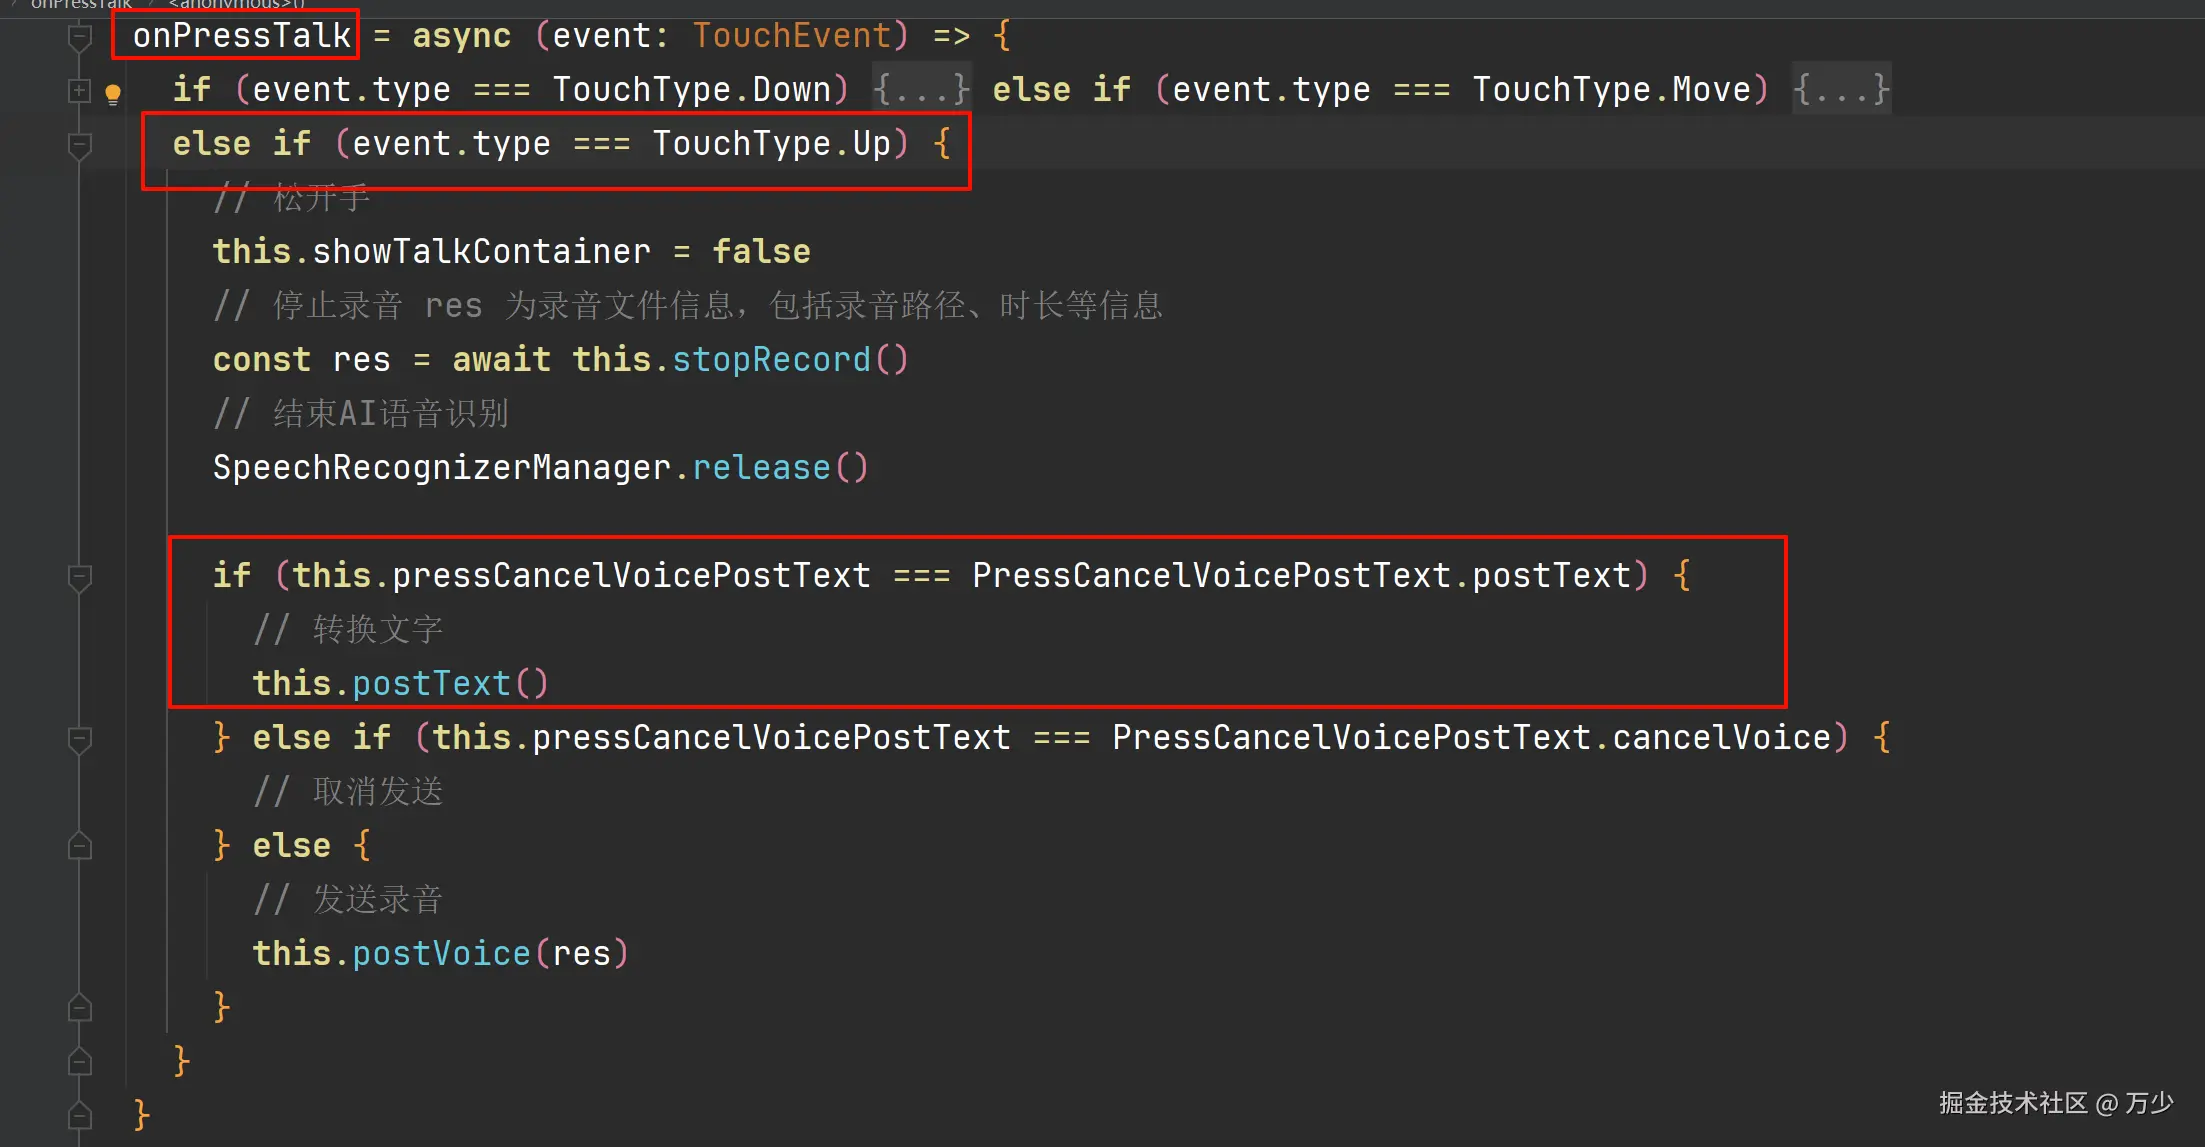Collapse the TouchType.Up branch fold marker
Image resolution: width=2205 pixels, height=1147 pixels.
(80, 145)
